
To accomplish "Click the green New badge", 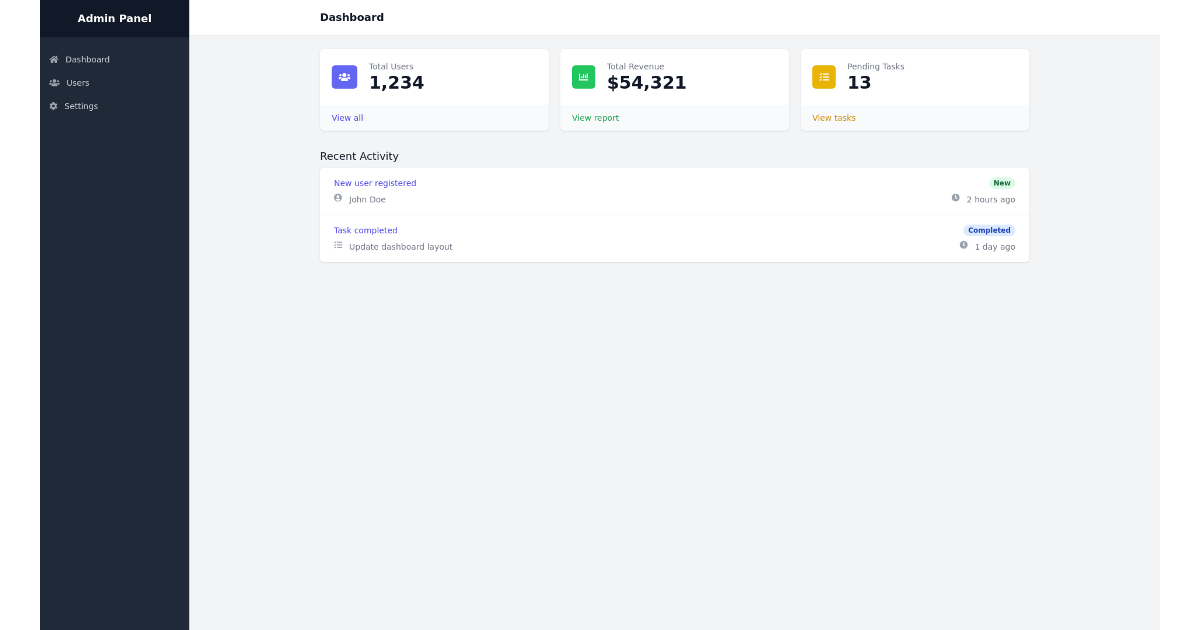I will click(x=1002, y=183).
